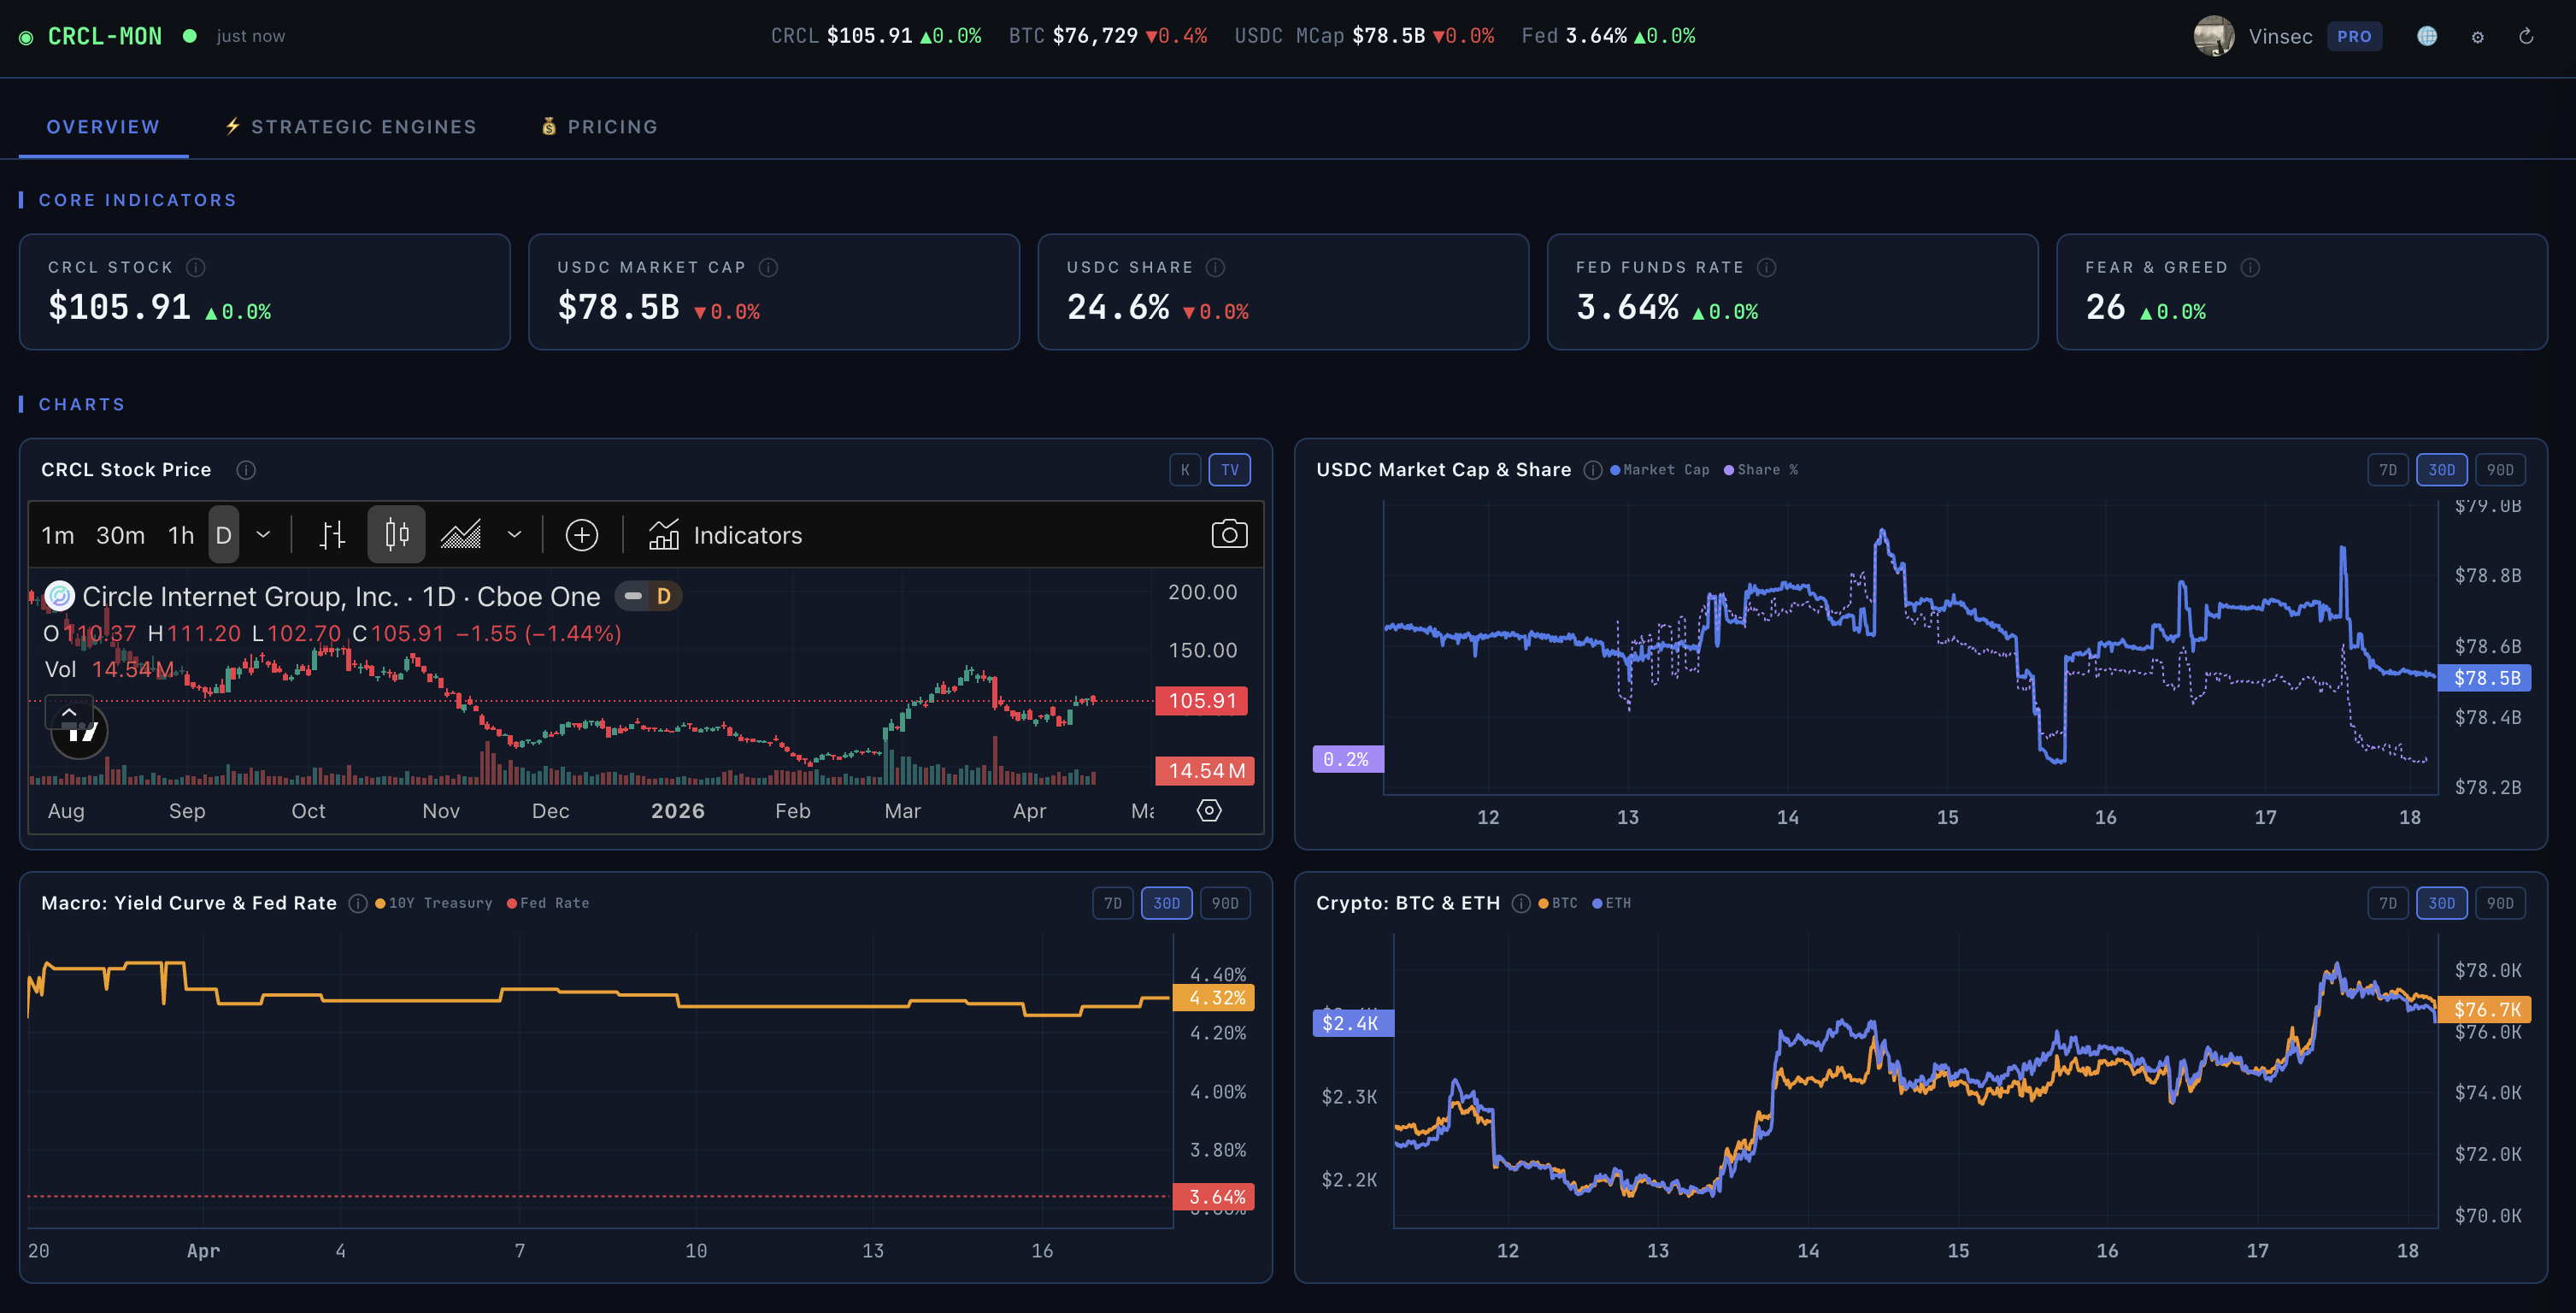2576x1313 pixels.
Task: Switch stock chart to K view
Action: [x=1185, y=470]
